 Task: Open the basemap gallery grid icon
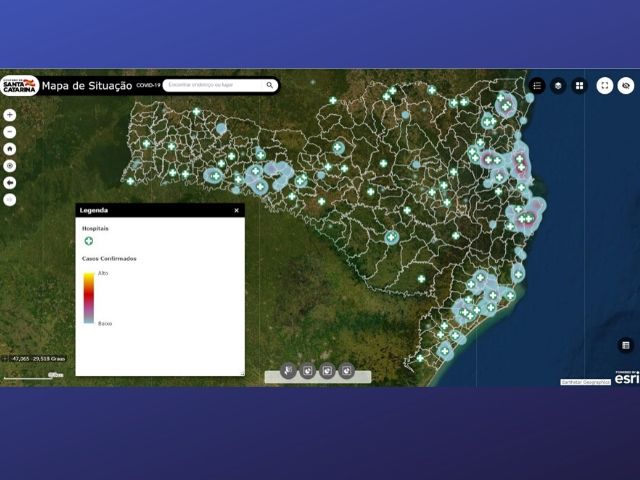coord(579,86)
